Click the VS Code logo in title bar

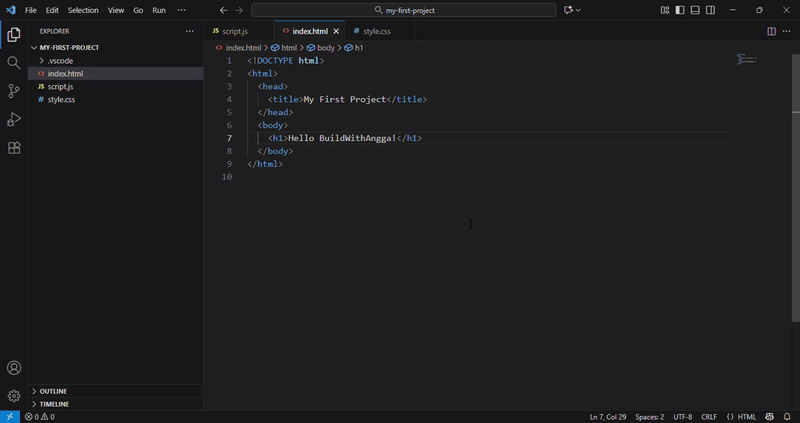10,10
